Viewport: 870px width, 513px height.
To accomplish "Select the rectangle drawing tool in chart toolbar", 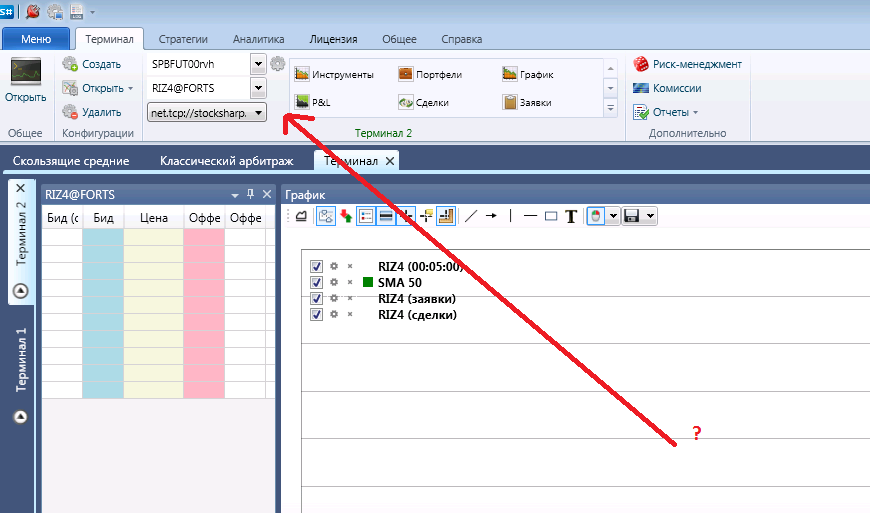I will point(551,215).
